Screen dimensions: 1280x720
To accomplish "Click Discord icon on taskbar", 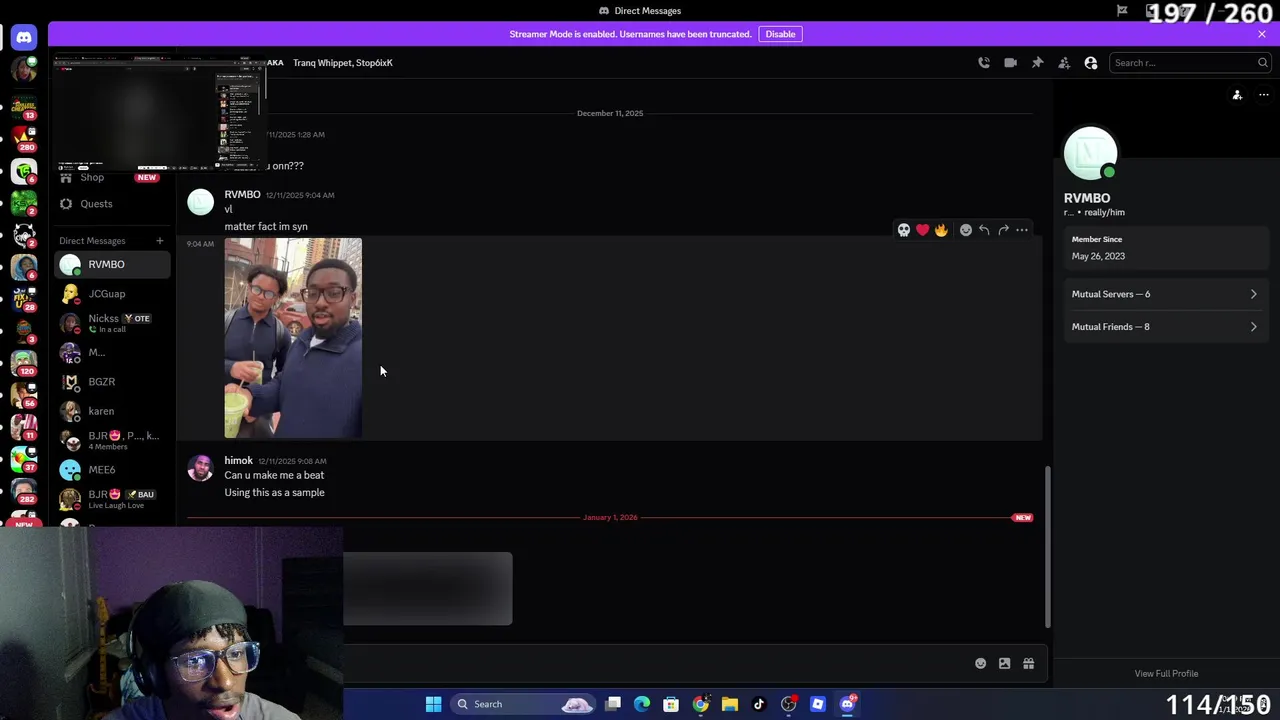I will (848, 704).
